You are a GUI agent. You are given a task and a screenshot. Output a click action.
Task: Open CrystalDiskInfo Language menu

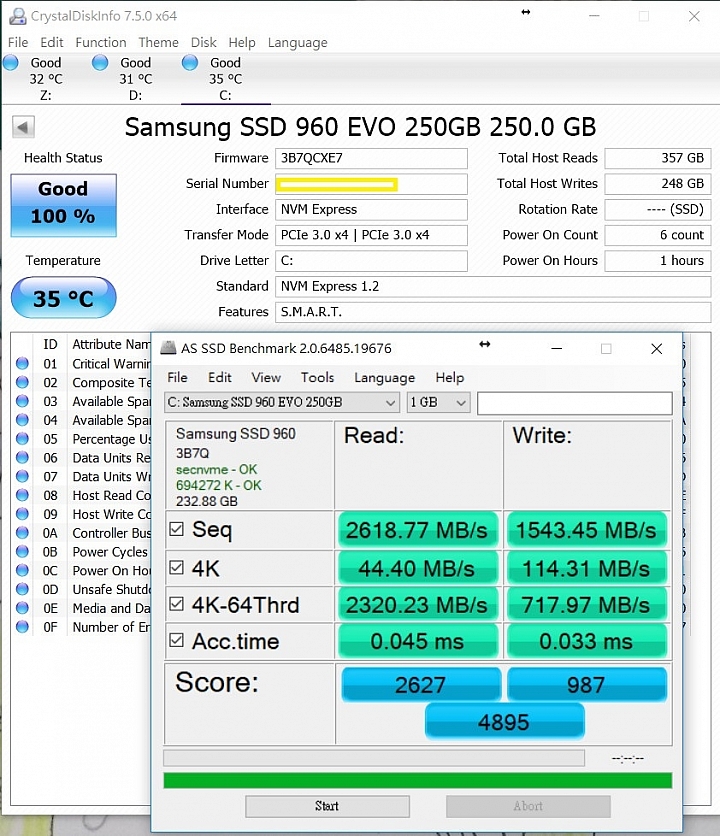pyautogui.click(x=298, y=43)
